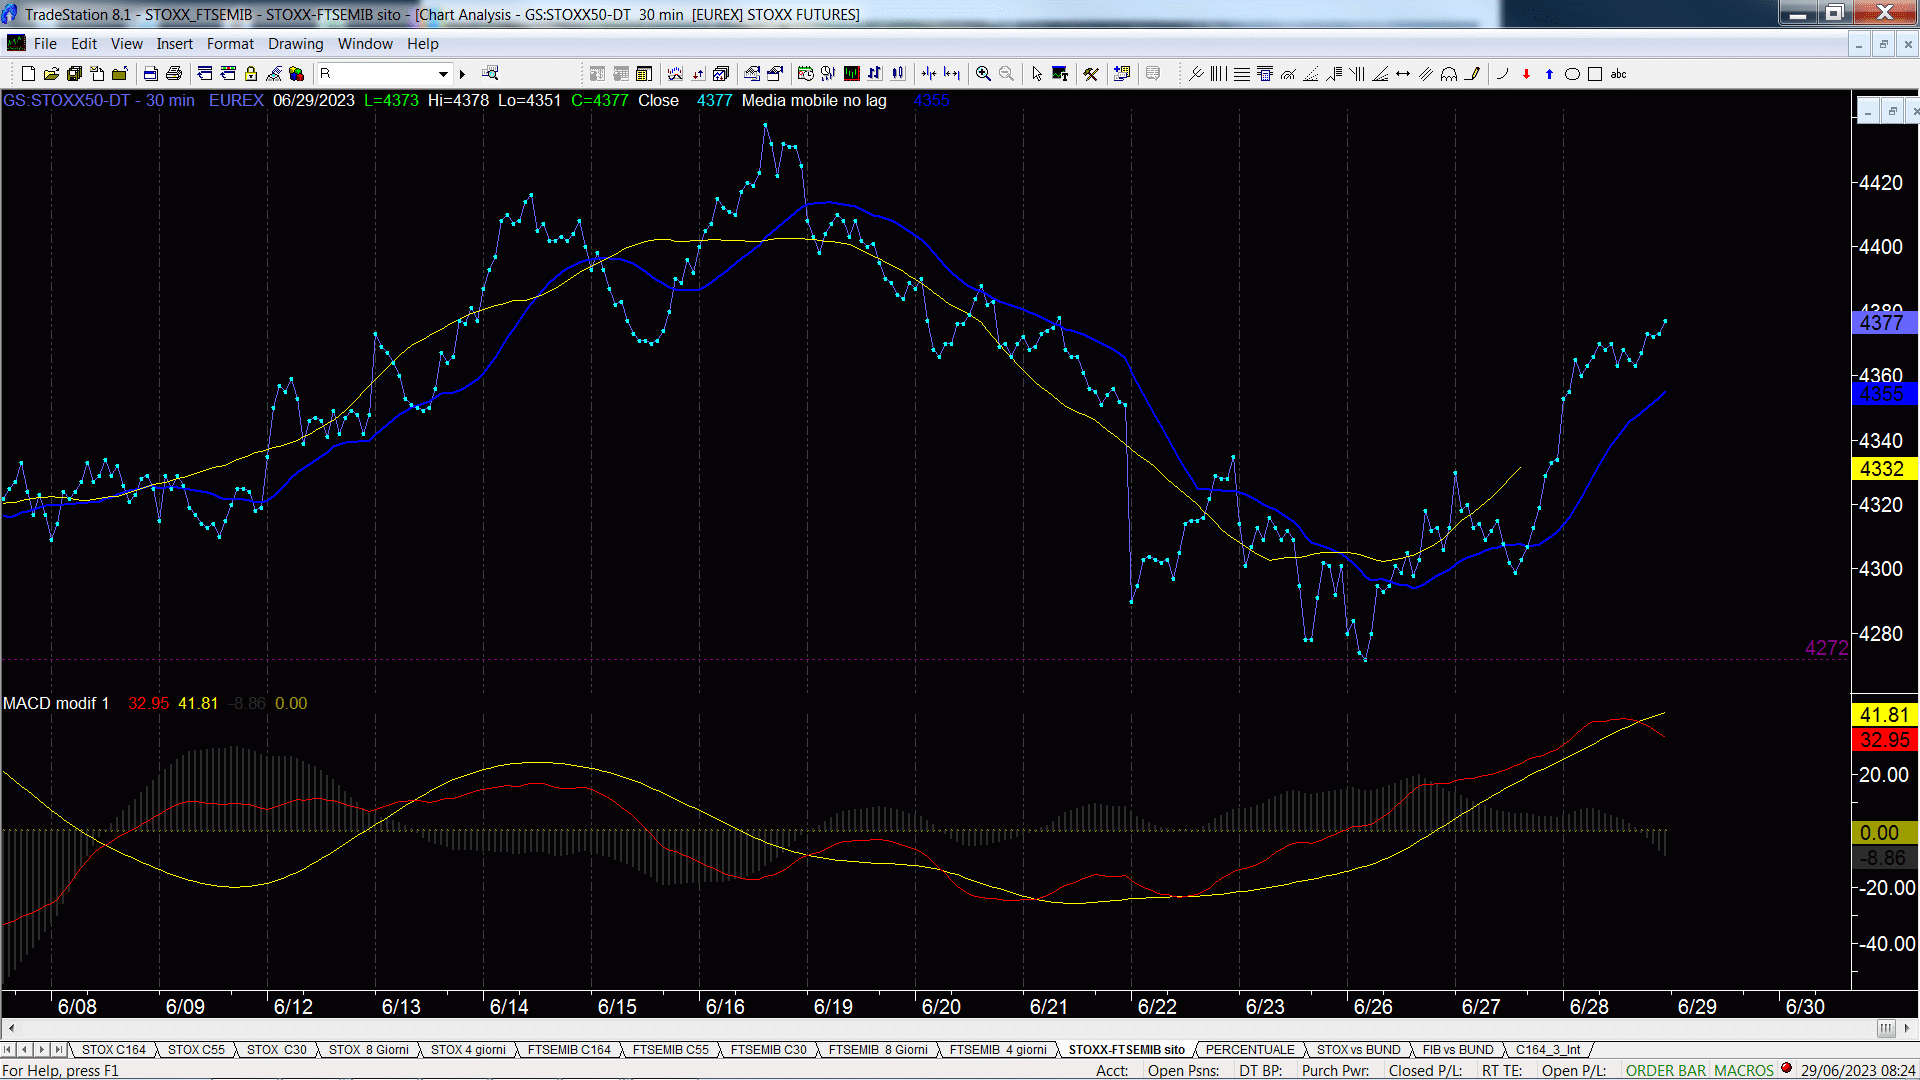Screen dimensions: 1920x1080
Task: Open the Insert menu
Action: point(175,44)
